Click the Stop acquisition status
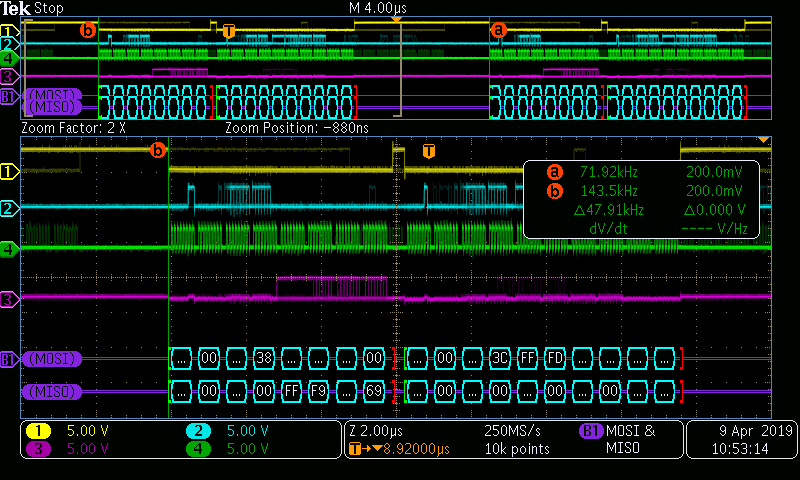 (48, 8)
